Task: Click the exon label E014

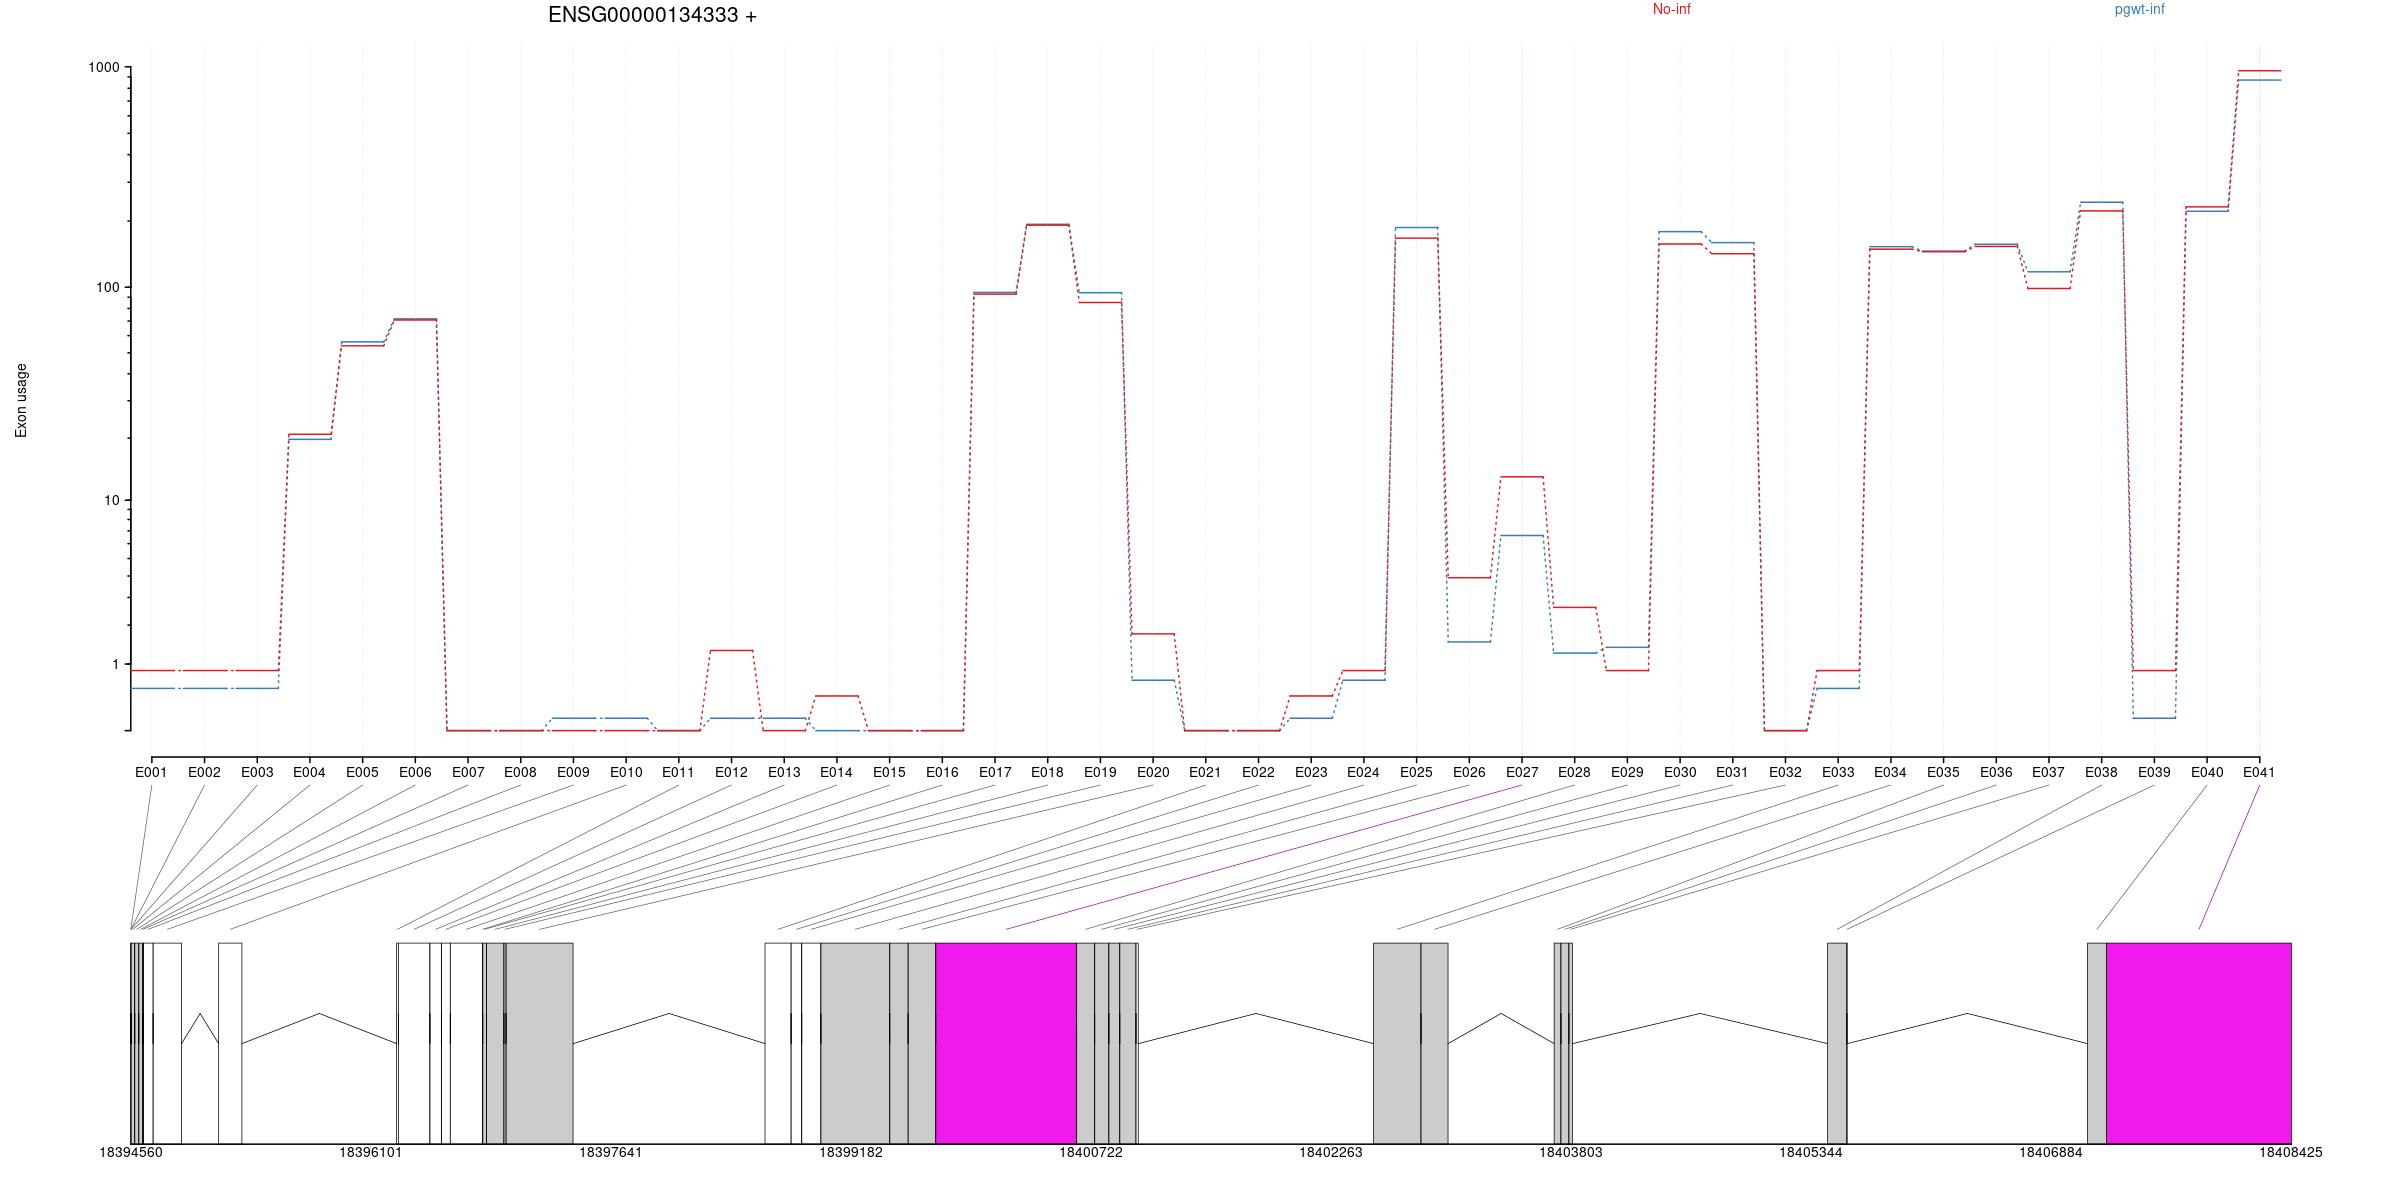Action: pos(836,772)
